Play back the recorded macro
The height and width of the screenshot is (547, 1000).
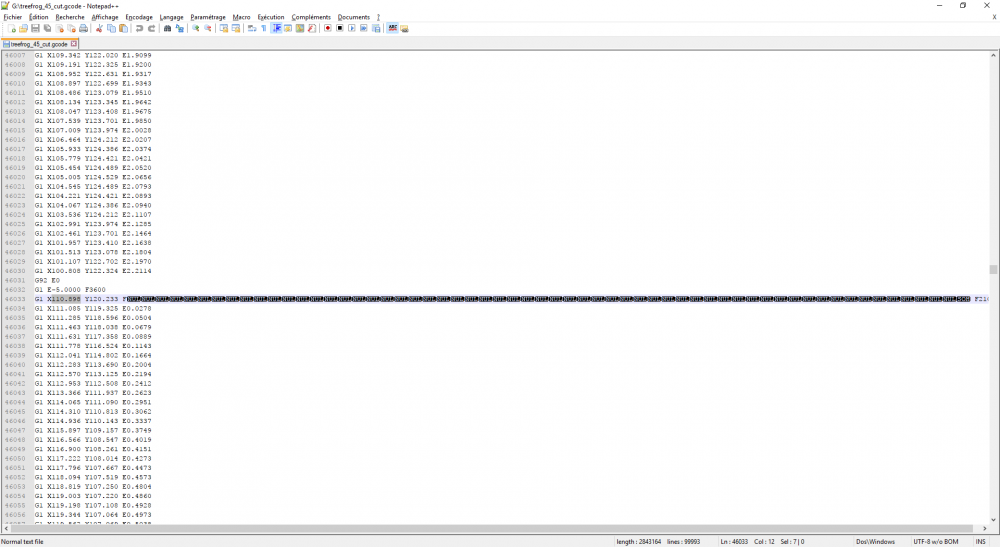tap(352, 28)
